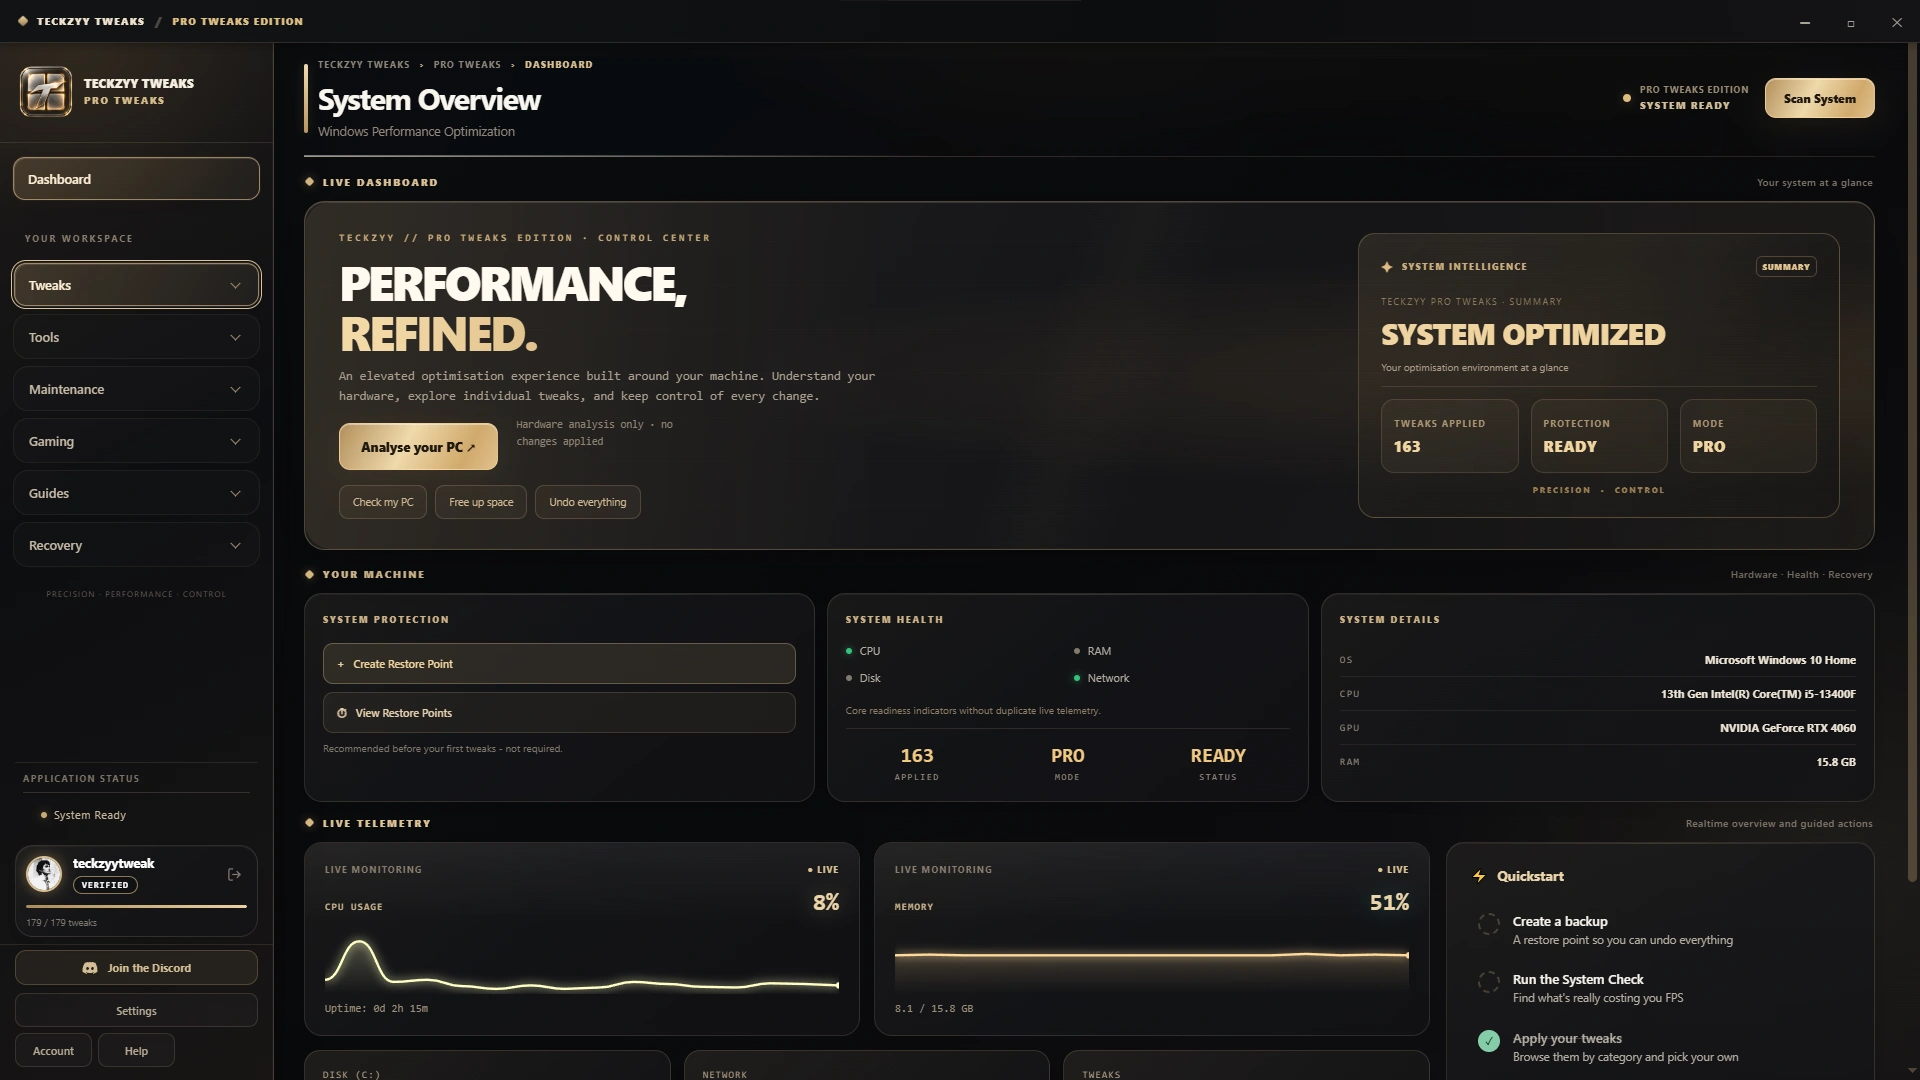Image resolution: width=1920 pixels, height=1080 pixels.
Task: Open the Help button
Action: pos(136,1051)
